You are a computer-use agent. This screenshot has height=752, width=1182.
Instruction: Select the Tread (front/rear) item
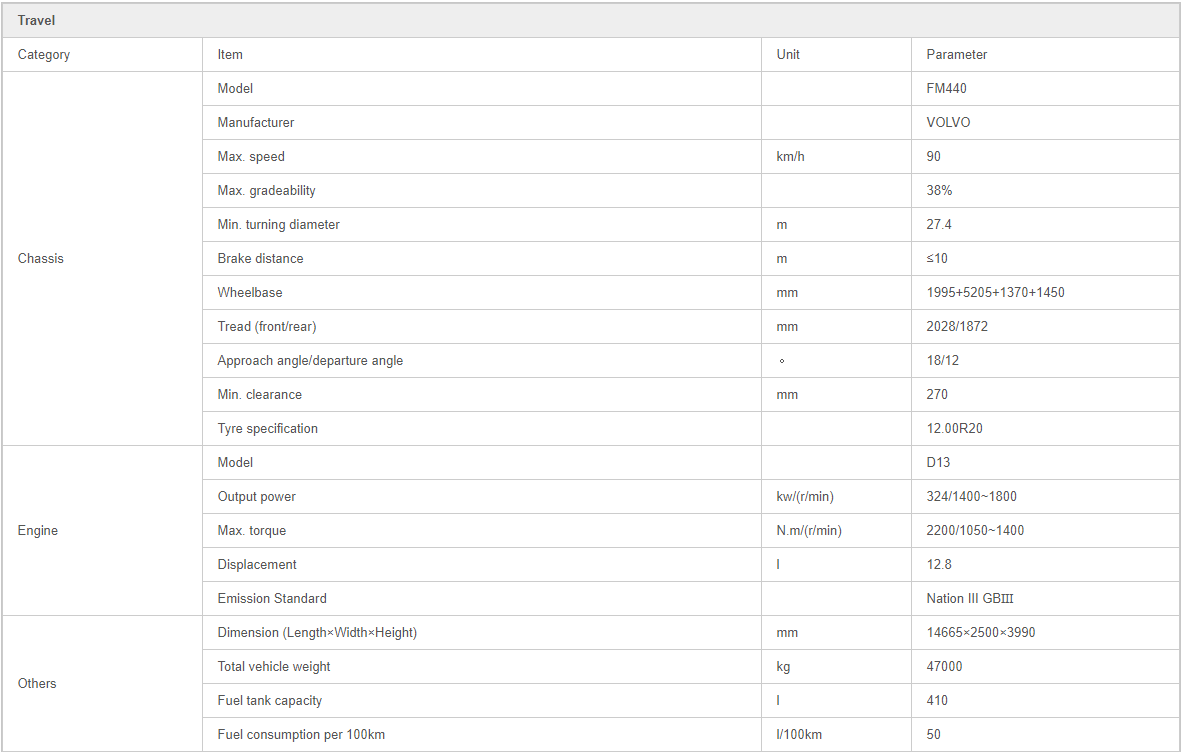click(267, 326)
